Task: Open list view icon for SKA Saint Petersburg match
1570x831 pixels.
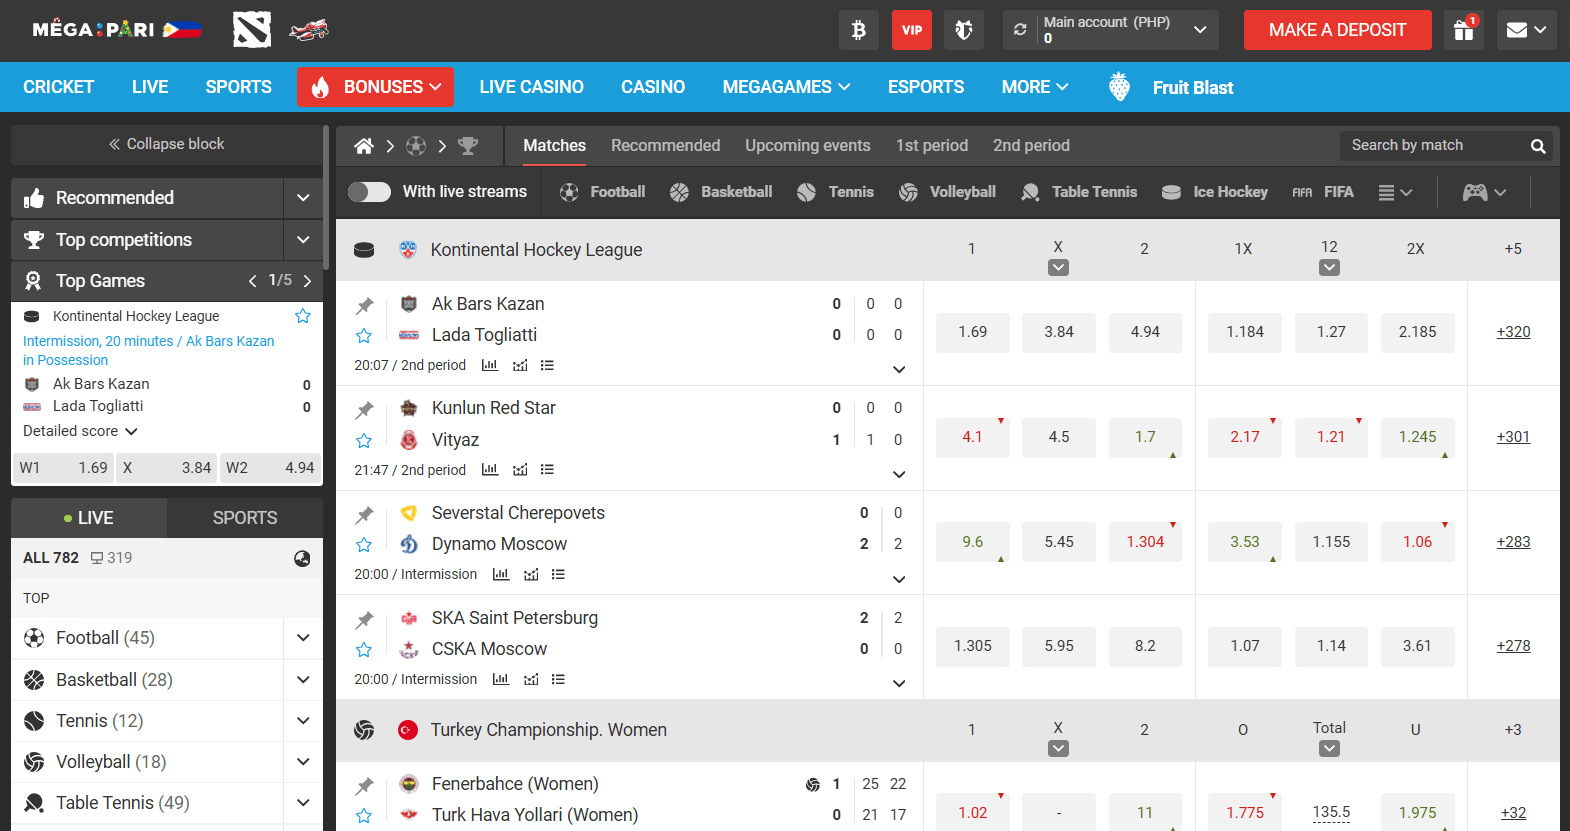Action: coord(558,680)
